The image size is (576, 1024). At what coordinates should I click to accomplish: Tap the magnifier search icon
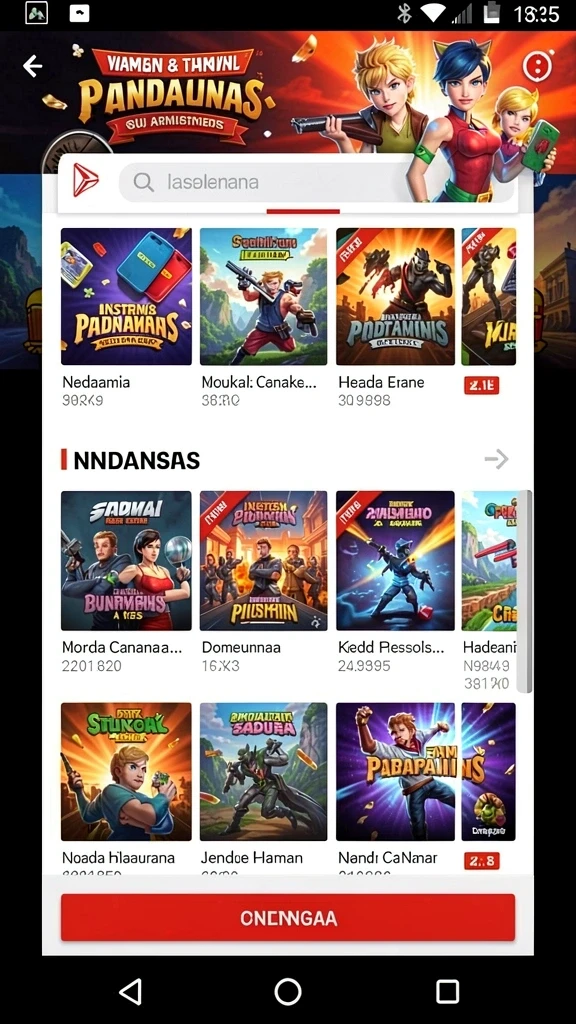[144, 182]
